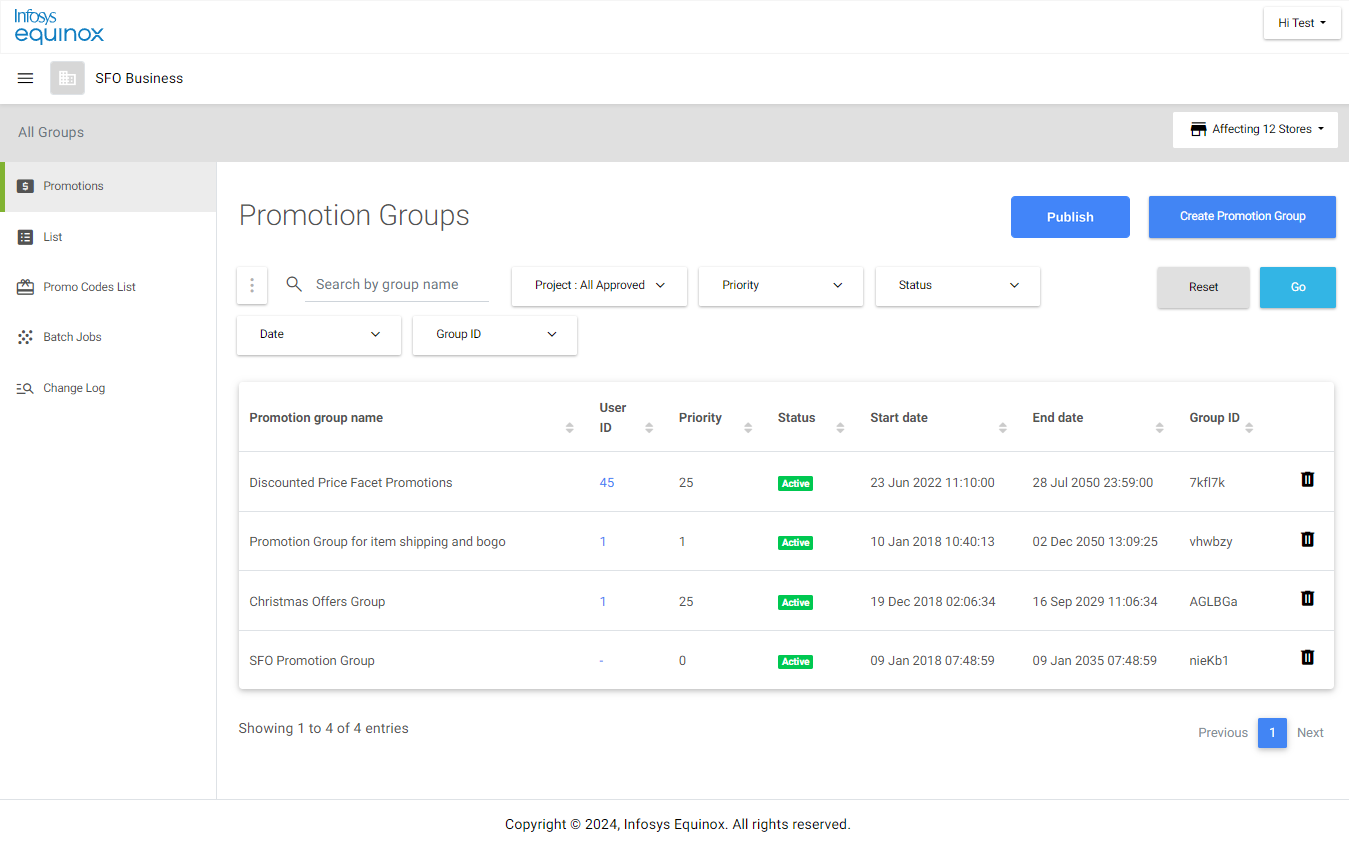The height and width of the screenshot is (850, 1349).
Task: Go to Batch Jobs in sidebar
Action: pos(72,337)
